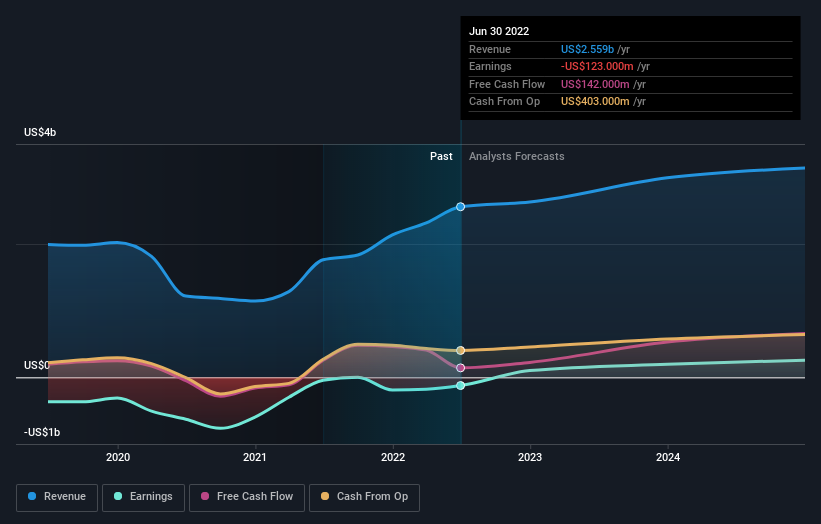Screen dimensions: 821x524
Task: Click the Jun 30 2022 tooltip date
Action: (x=499, y=31)
